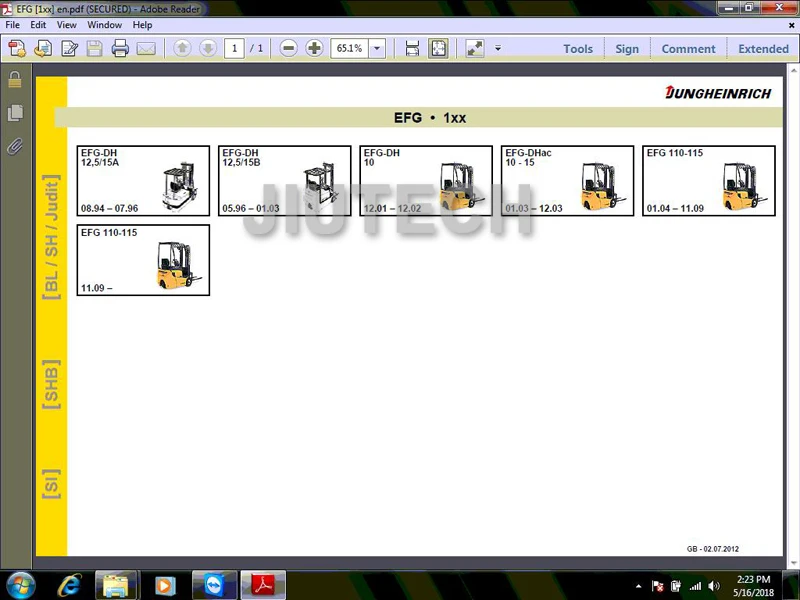The width and height of the screenshot is (800, 600).
Task: Click the Jungheinrich logo
Action: [718, 93]
